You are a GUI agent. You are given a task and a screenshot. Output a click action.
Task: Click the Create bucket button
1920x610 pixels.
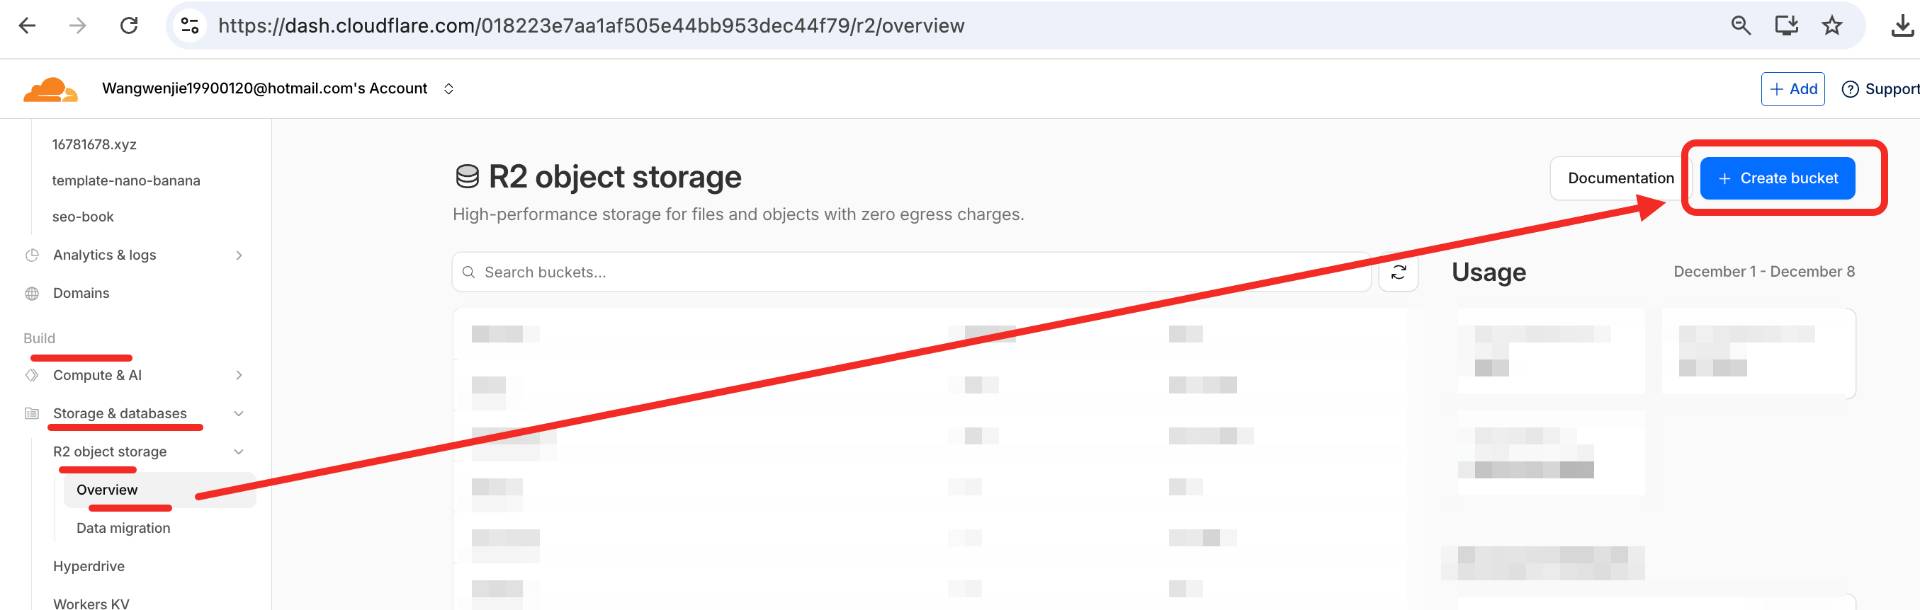pyautogui.click(x=1777, y=178)
